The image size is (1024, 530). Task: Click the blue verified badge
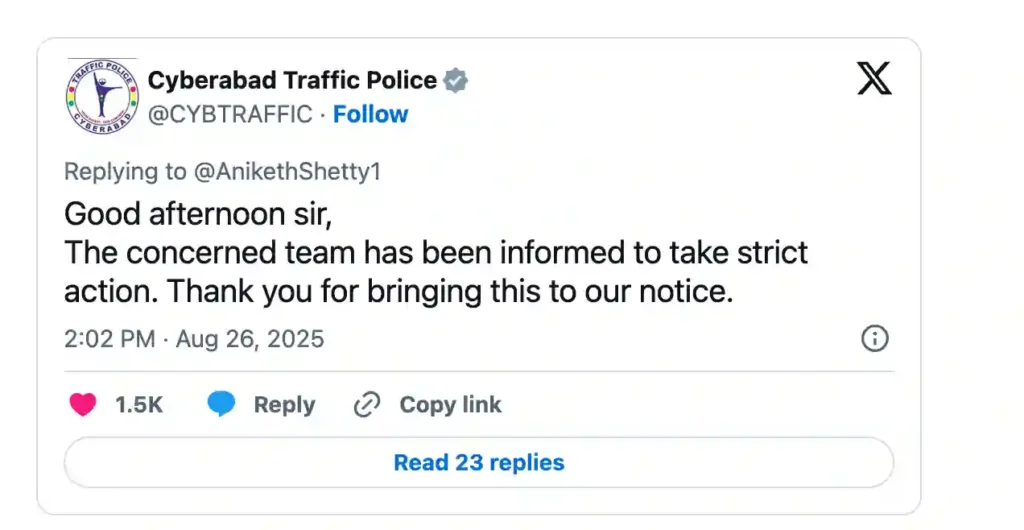[456, 80]
